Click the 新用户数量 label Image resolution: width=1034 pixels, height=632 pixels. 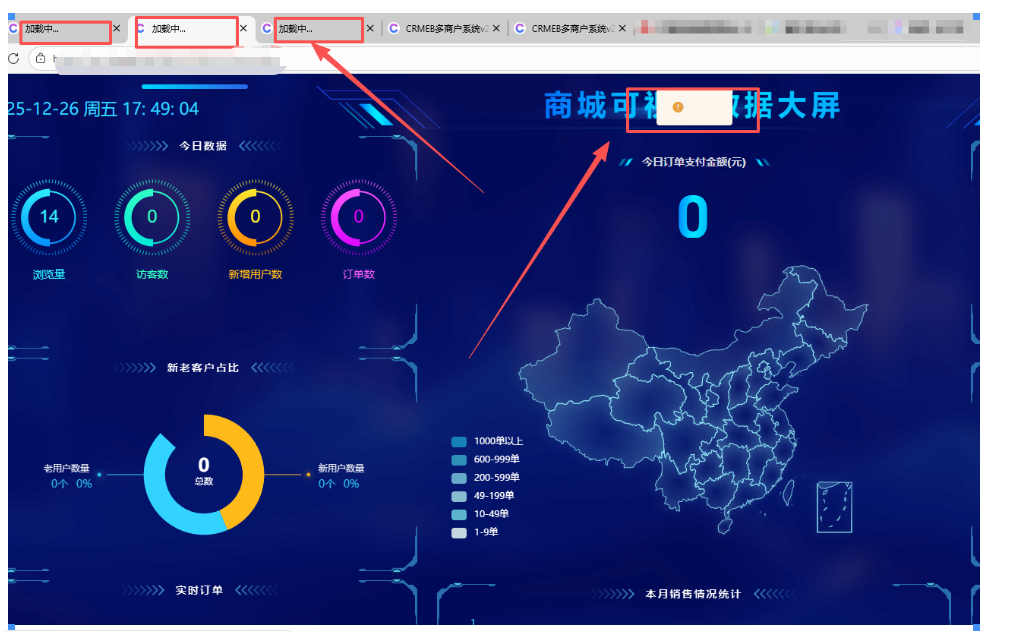click(341, 468)
